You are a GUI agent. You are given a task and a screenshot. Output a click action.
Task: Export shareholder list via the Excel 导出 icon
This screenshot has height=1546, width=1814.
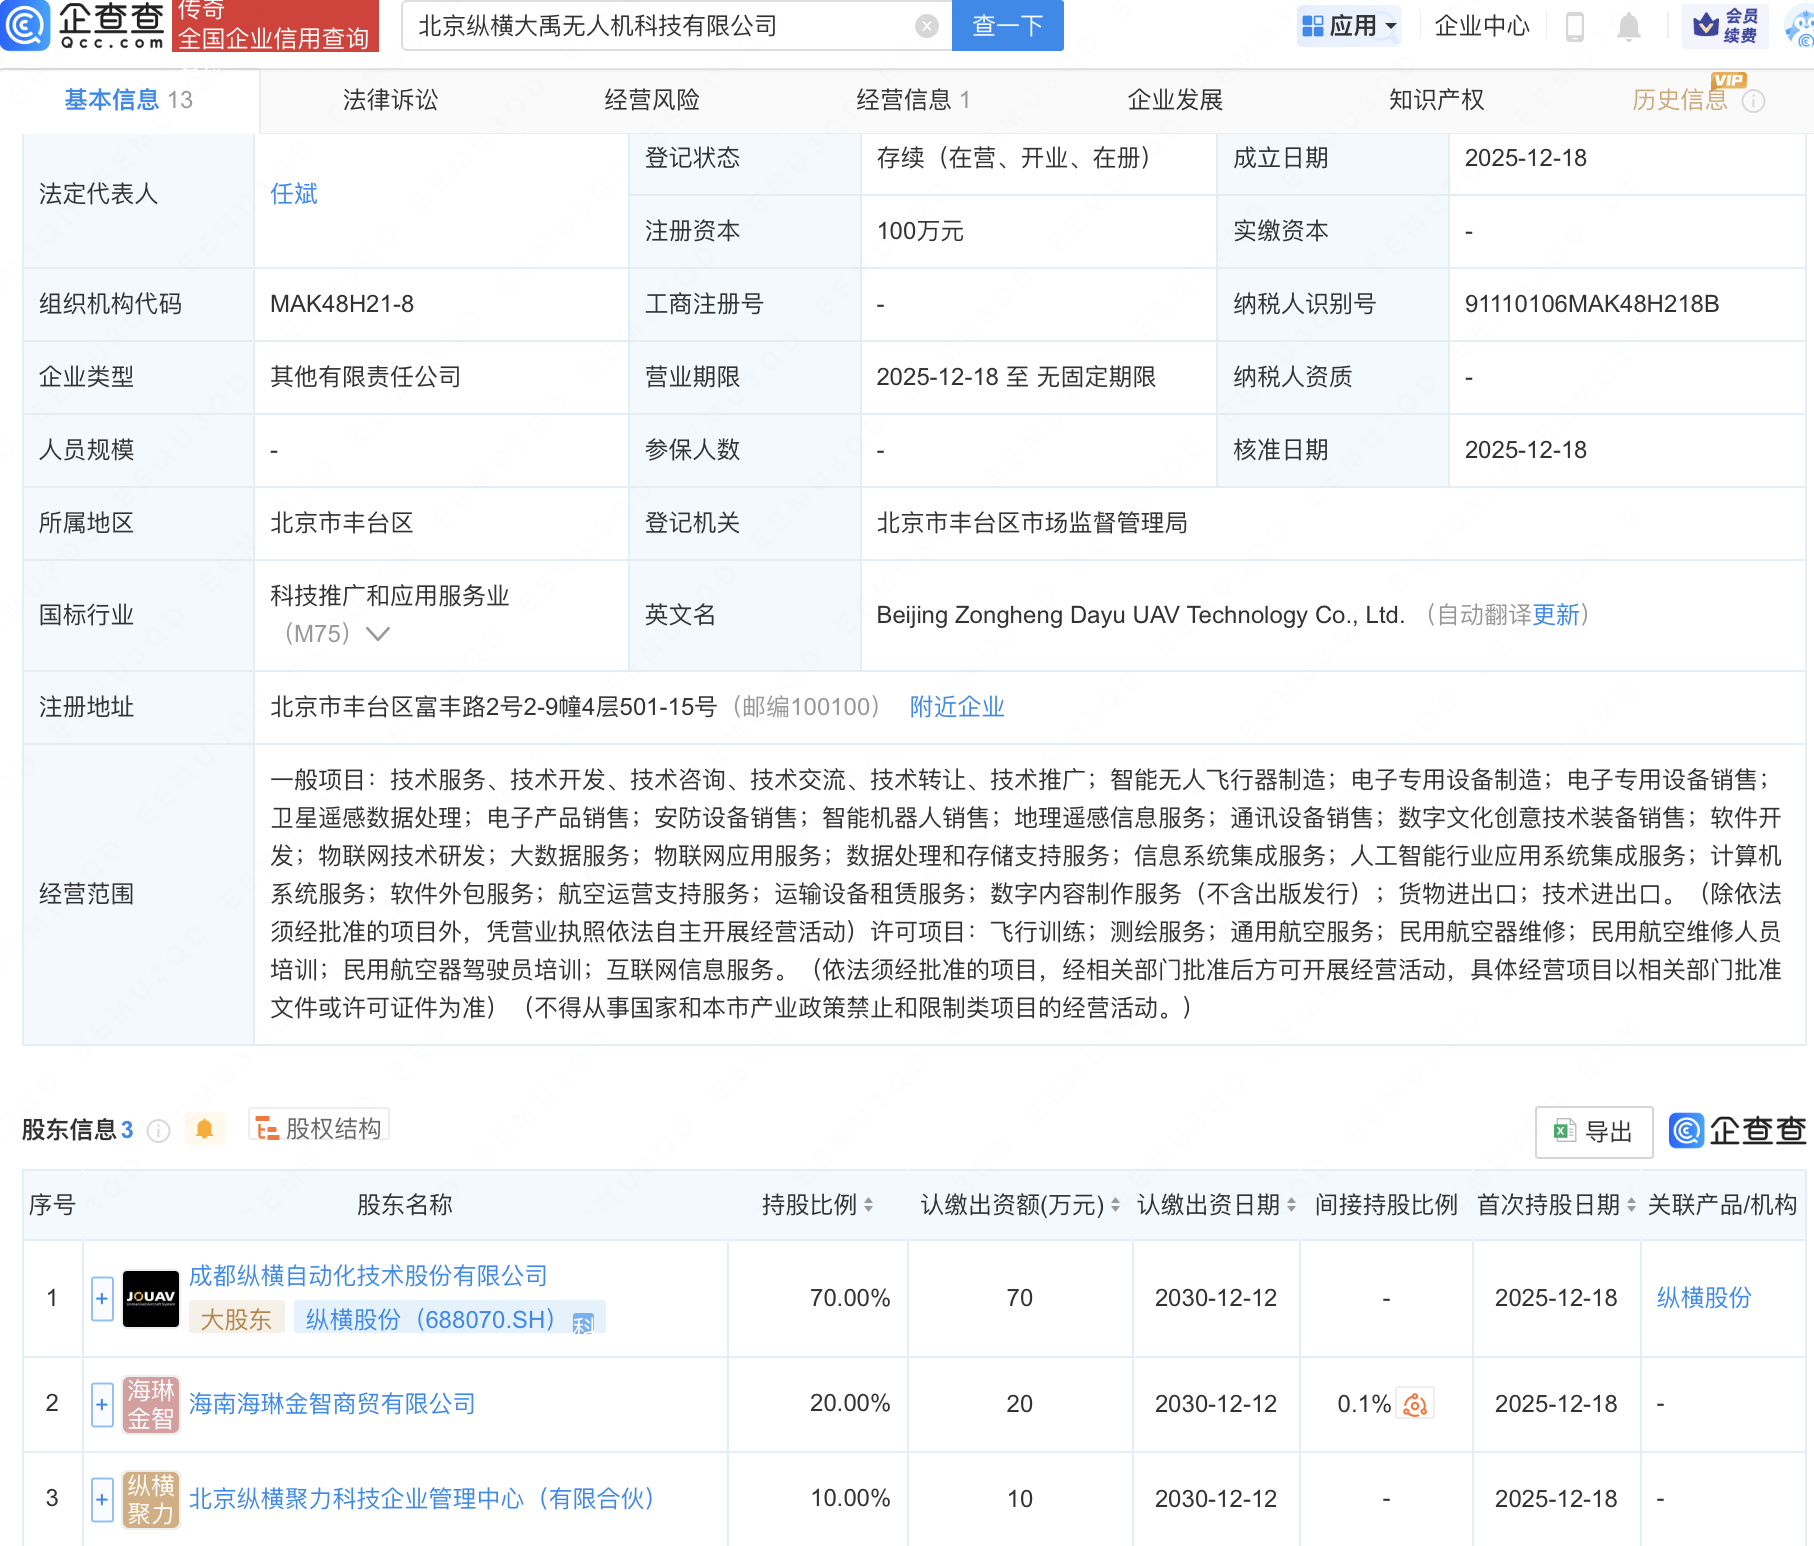click(1593, 1131)
